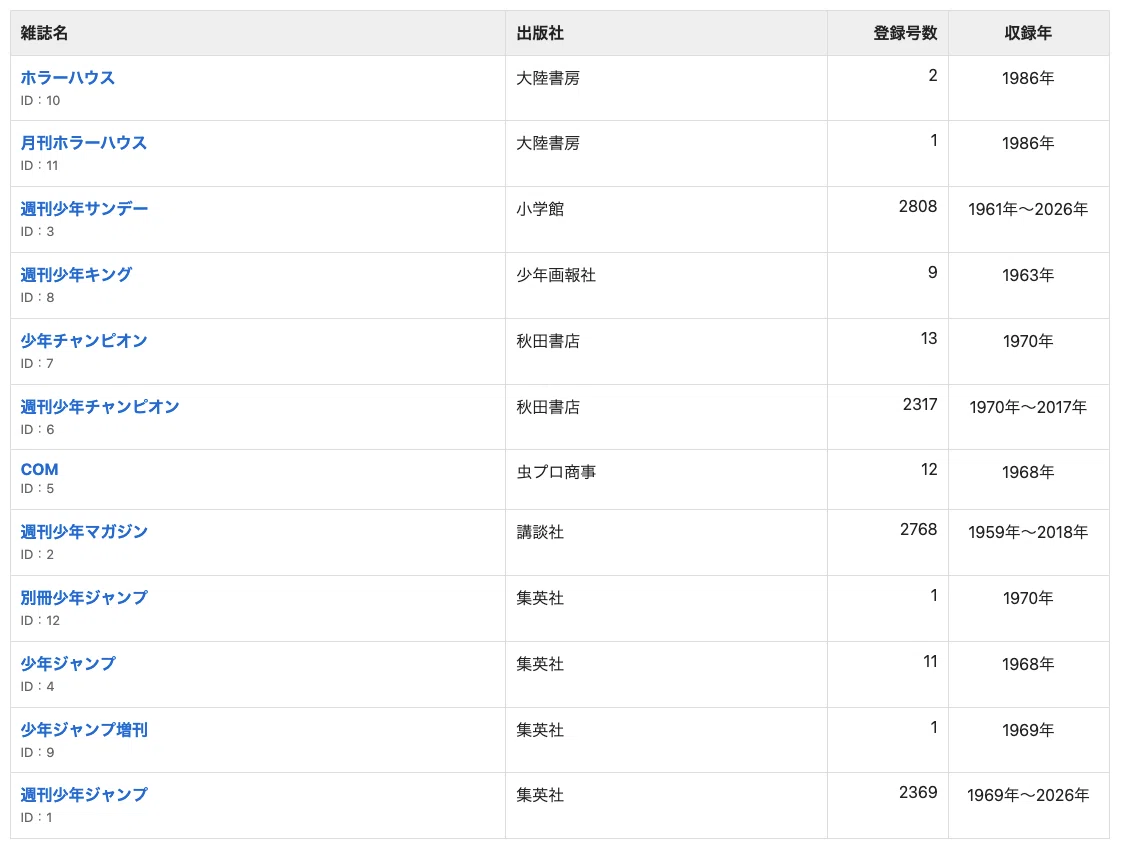Select publisher 大陸書房 in ホラーハウス row
Viewport: 1121px width, 851px height.
(548, 78)
